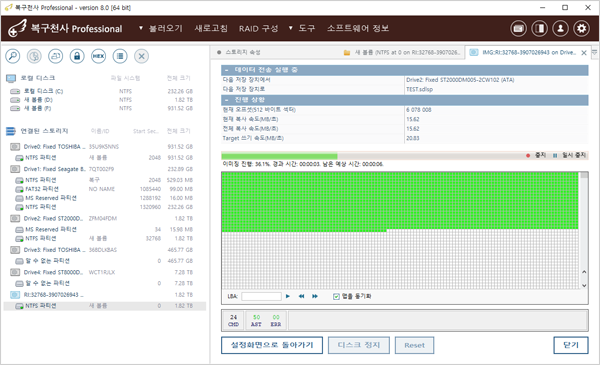Click the greyed X icon in left toolbar

pyautogui.click(x=141, y=56)
